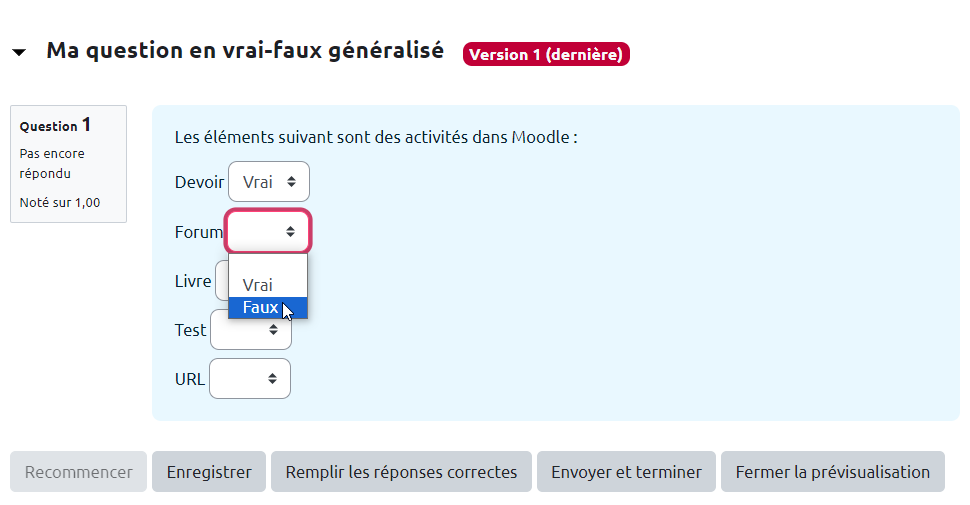Collapse the question section with the triangle

19,53
